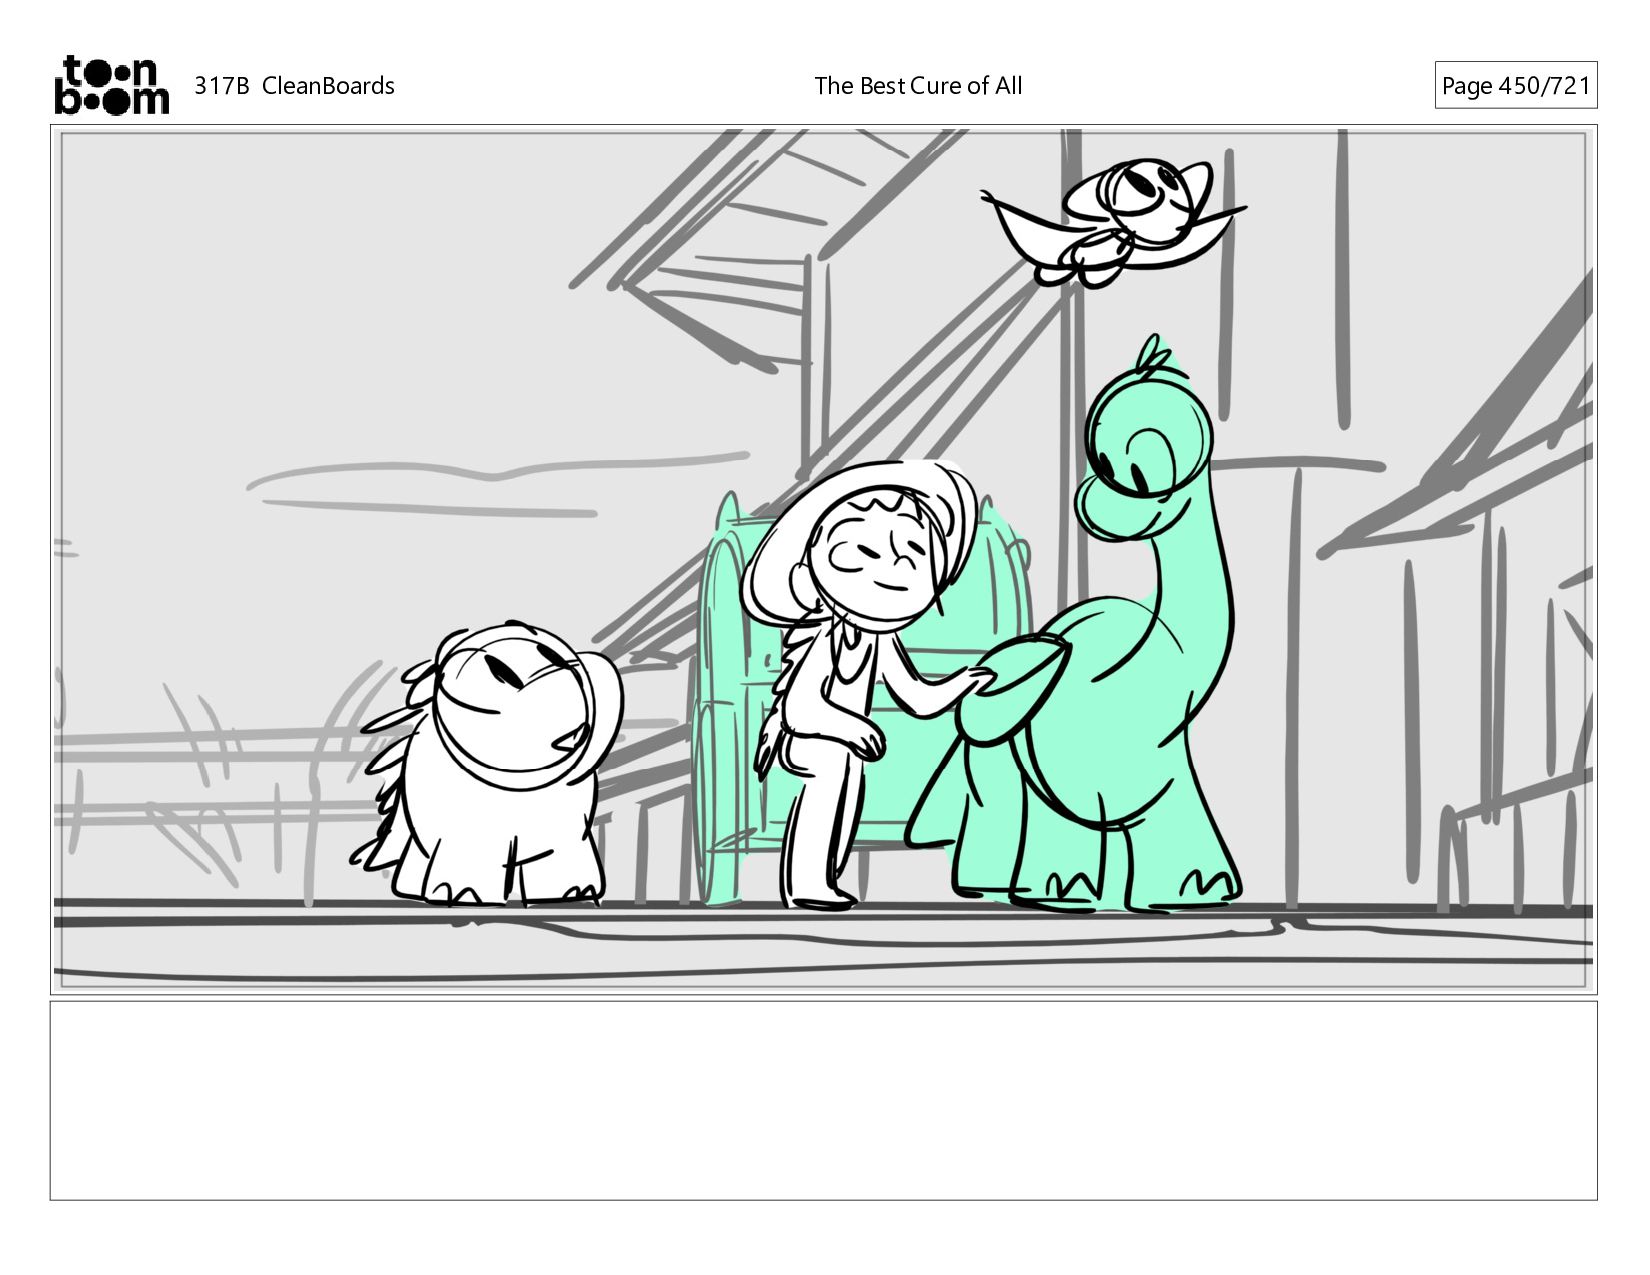
Task: Click the storyboard panel drawing
Action: (x=823, y=559)
